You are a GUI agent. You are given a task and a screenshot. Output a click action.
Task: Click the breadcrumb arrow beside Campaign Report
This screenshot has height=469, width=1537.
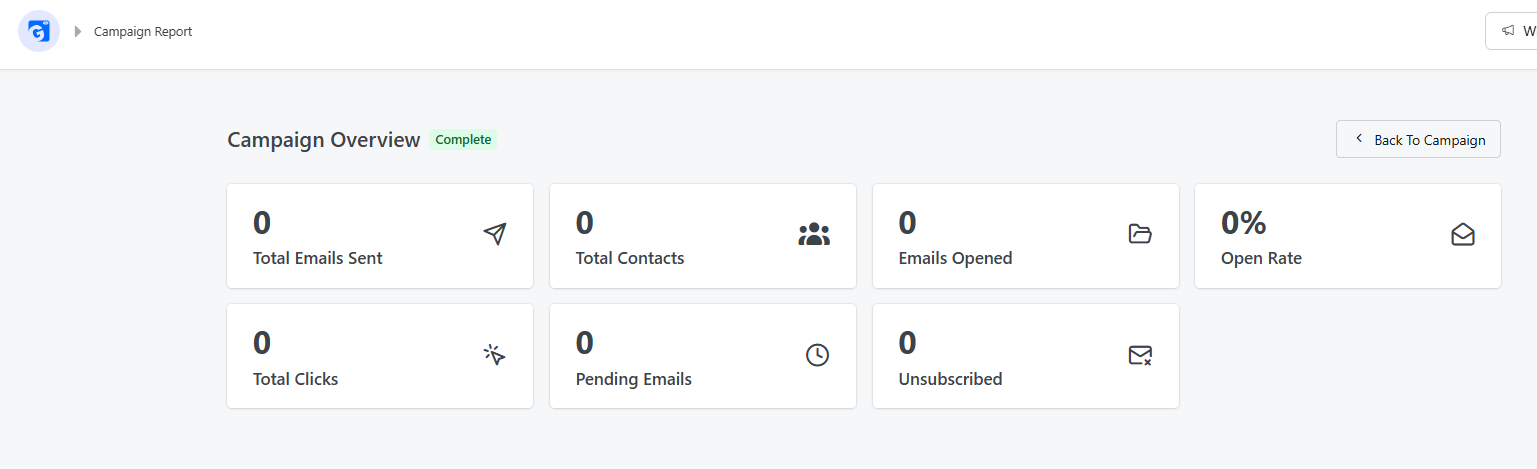point(78,32)
